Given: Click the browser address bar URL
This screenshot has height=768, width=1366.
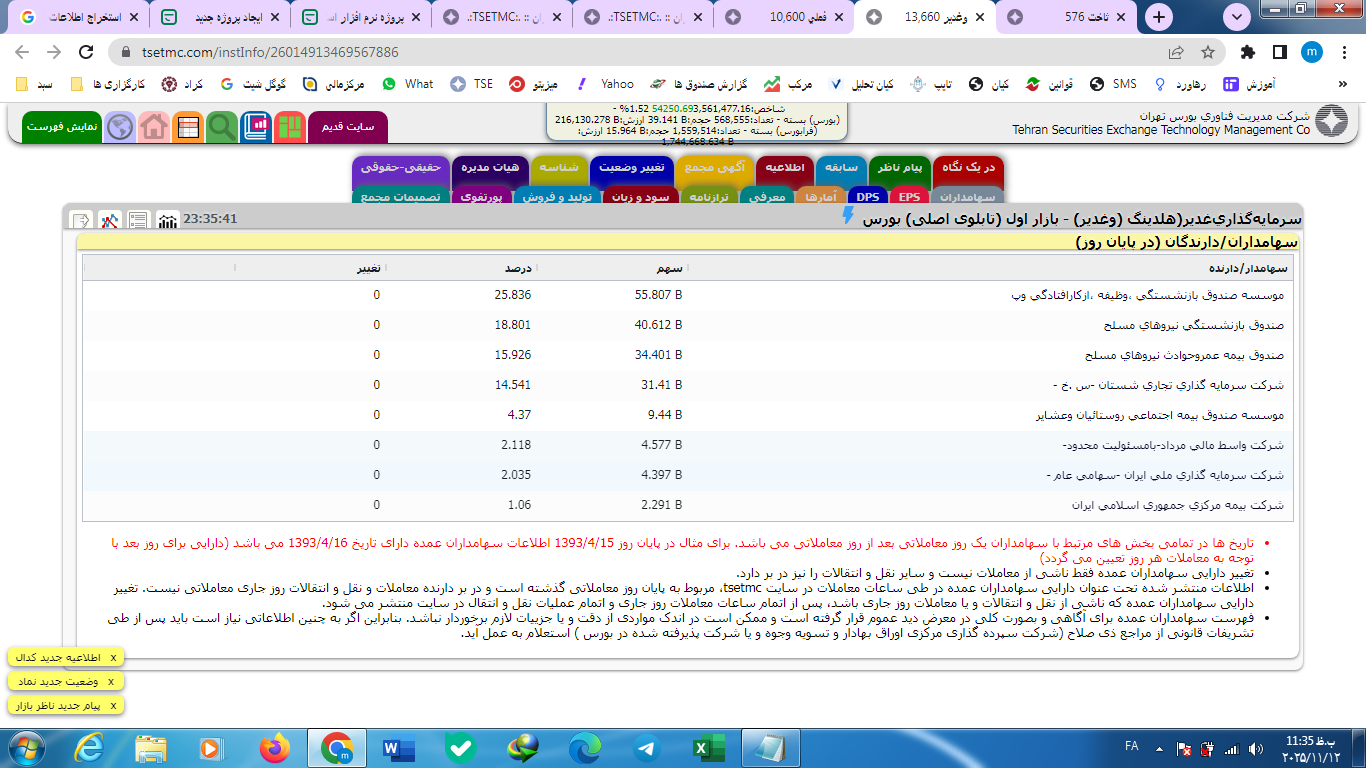Looking at the screenshot, I should (x=270, y=52).
